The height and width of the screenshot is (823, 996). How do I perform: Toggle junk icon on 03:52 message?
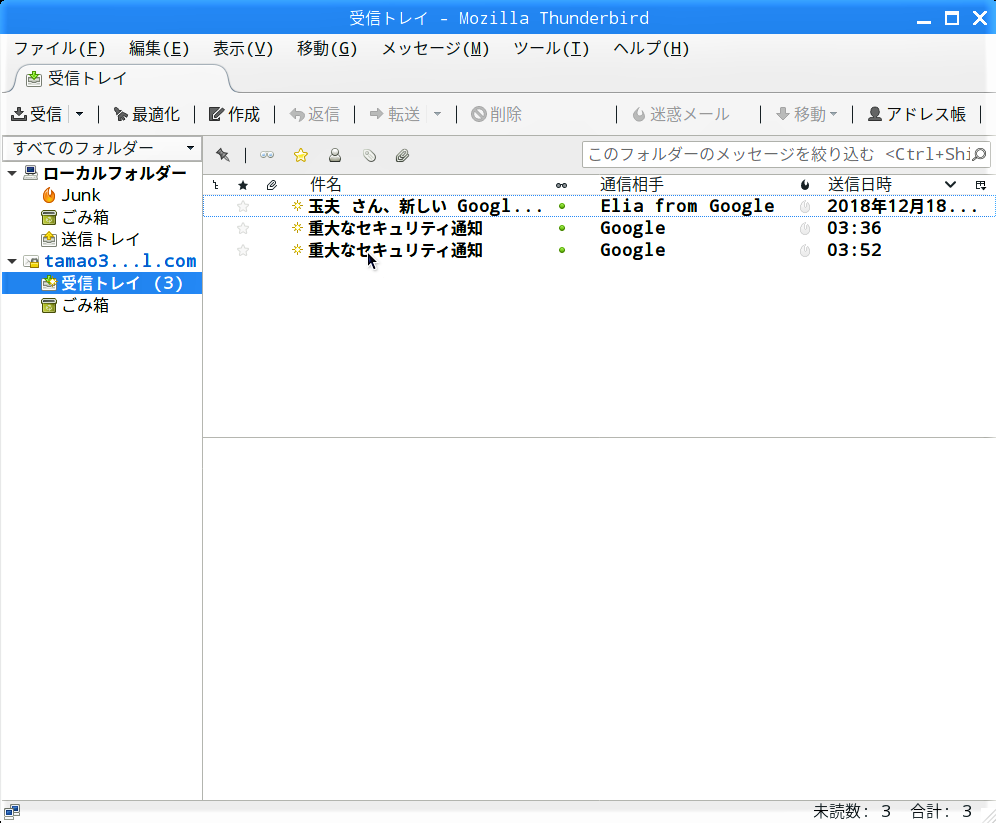[x=805, y=251]
